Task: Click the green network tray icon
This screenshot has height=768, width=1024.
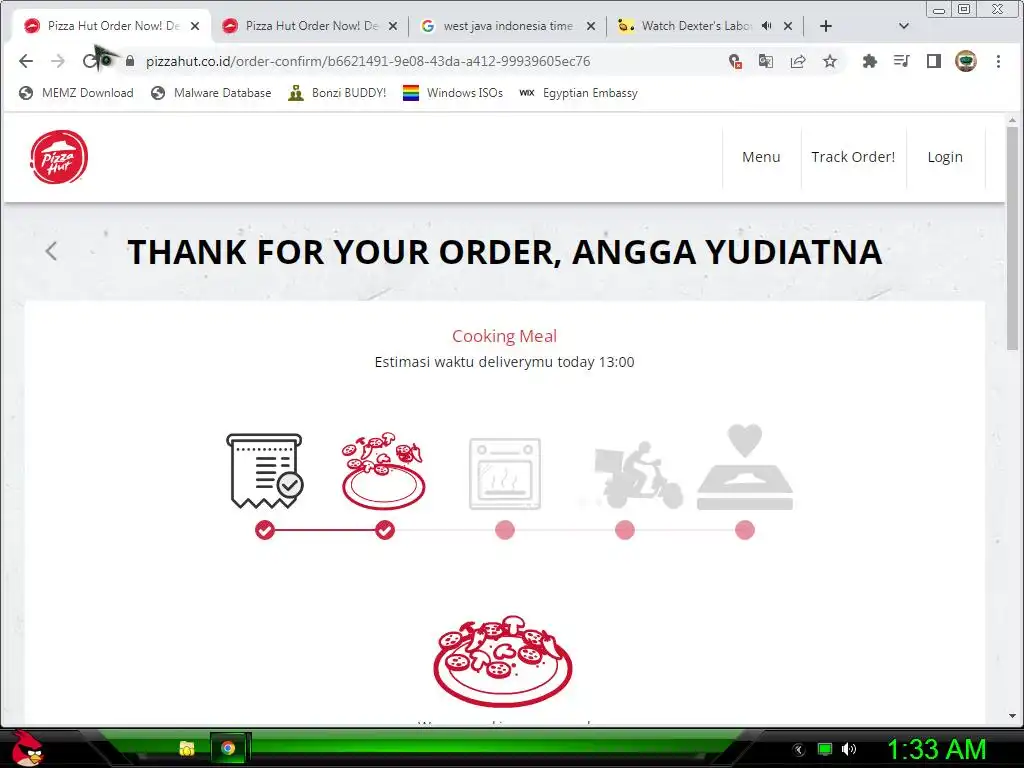Action: pos(825,749)
